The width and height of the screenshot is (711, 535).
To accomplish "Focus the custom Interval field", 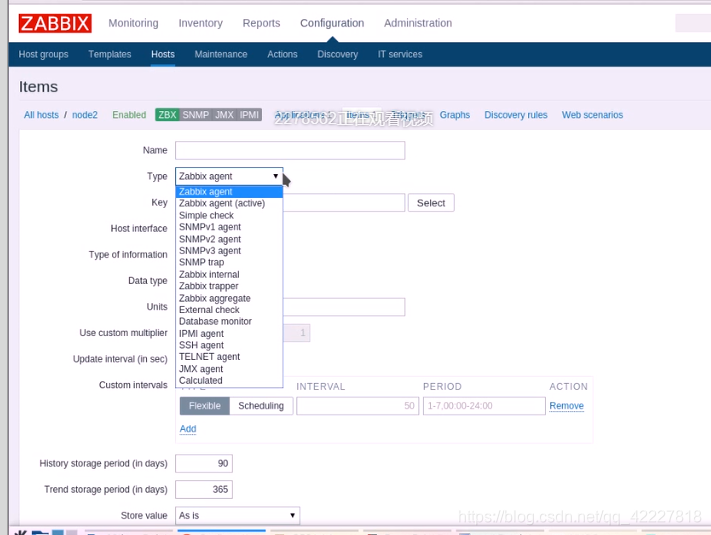I will click(x=357, y=406).
